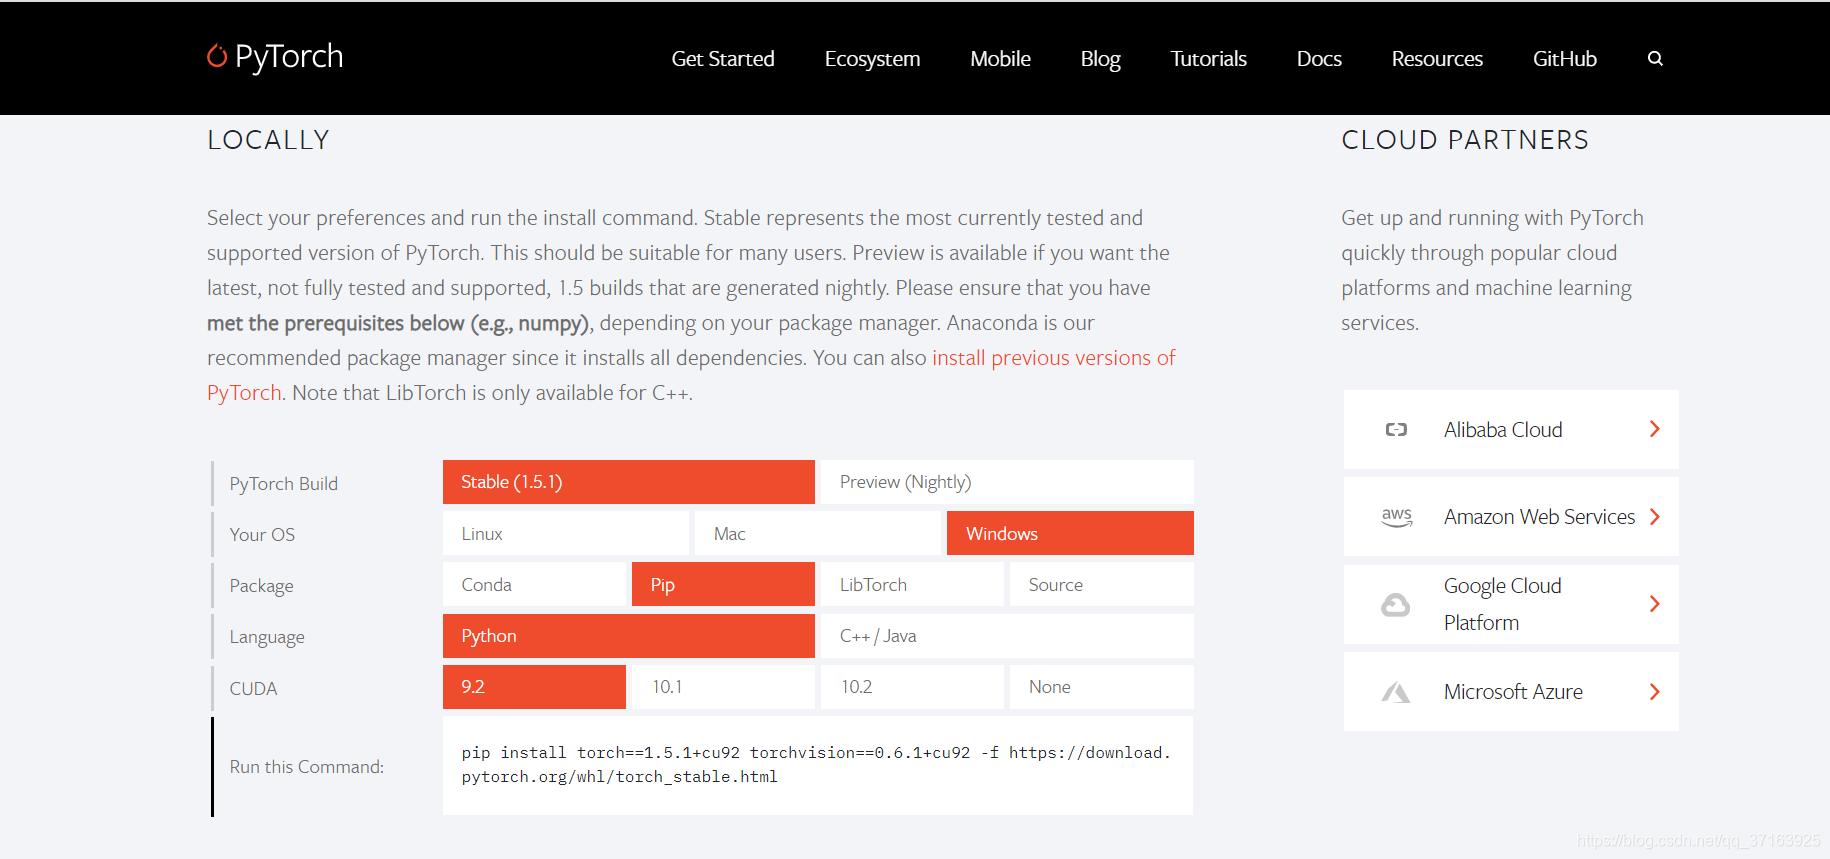Screen dimensions: 1830x859
Task: Open the Microsoft Azure partner link
Action: [1511, 692]
